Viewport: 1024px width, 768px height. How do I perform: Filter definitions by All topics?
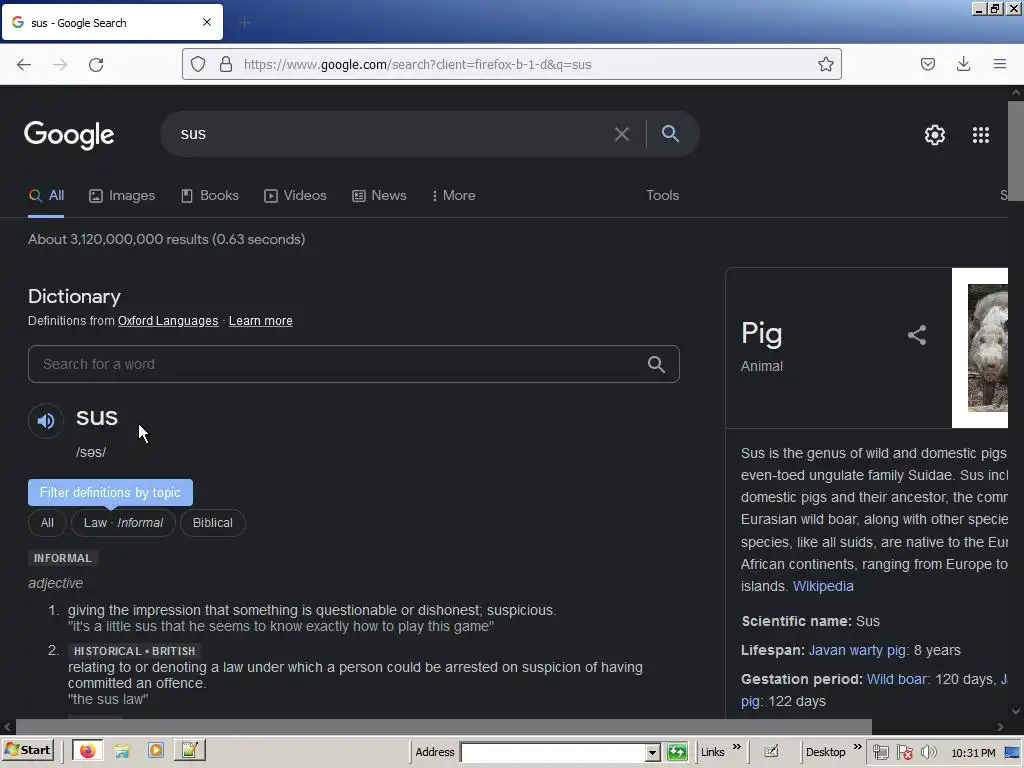click(47, 523)
